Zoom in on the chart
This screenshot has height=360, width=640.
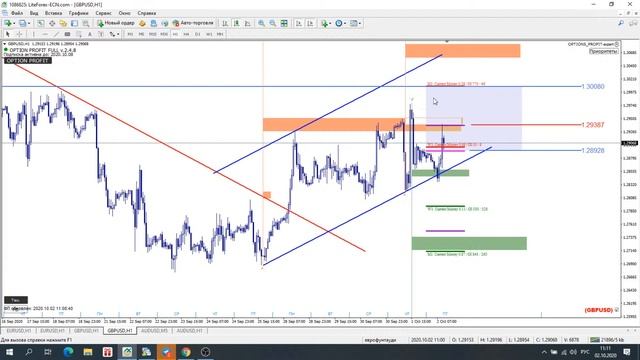[x=261, y=23]
